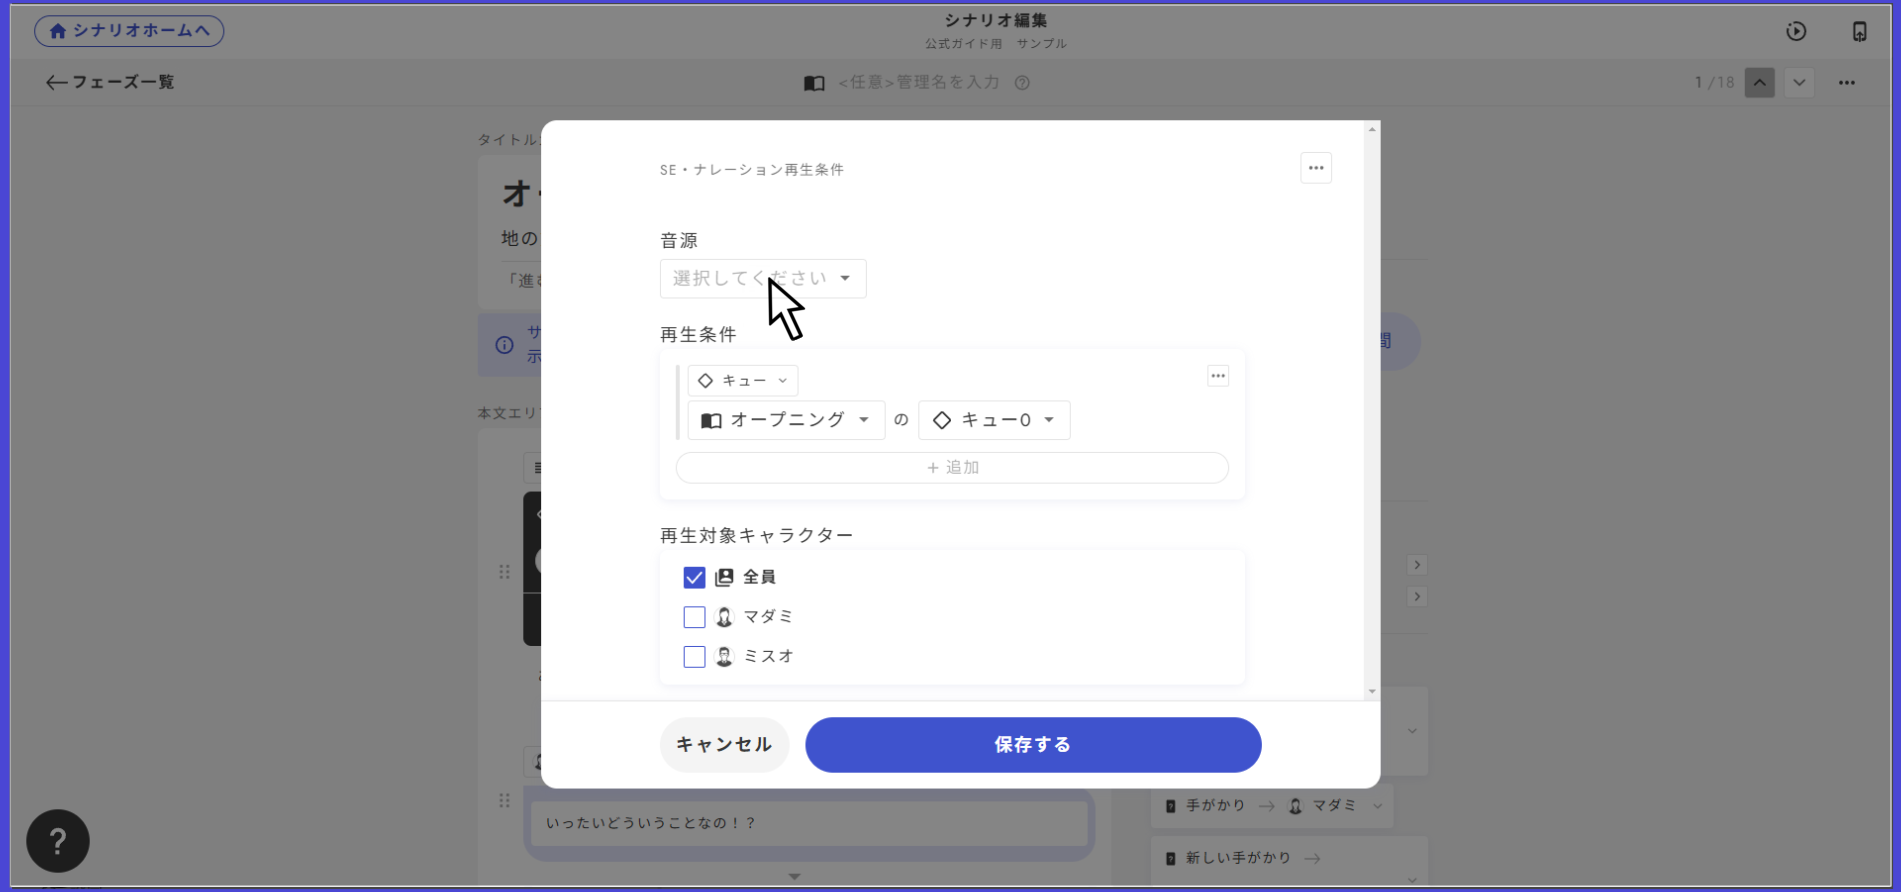Return to フェーズ一覧 phase list

(110, 82)
